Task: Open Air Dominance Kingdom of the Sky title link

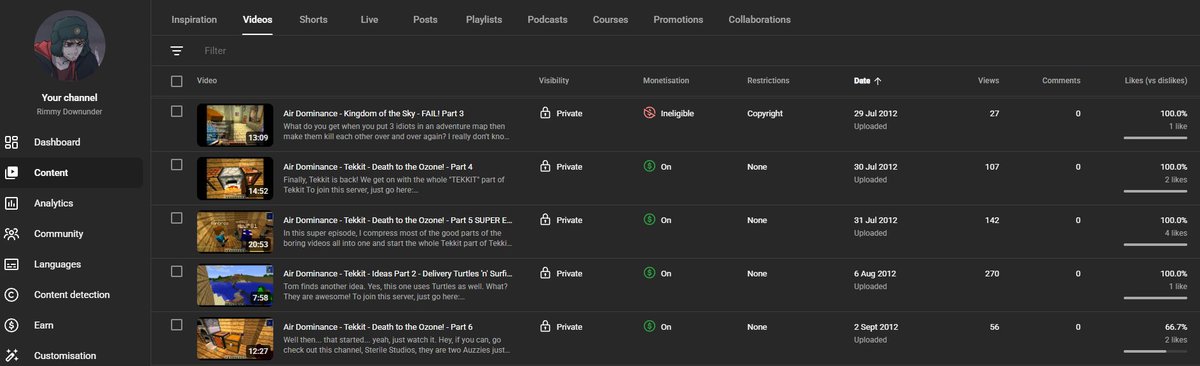Action: pos(373,114)
